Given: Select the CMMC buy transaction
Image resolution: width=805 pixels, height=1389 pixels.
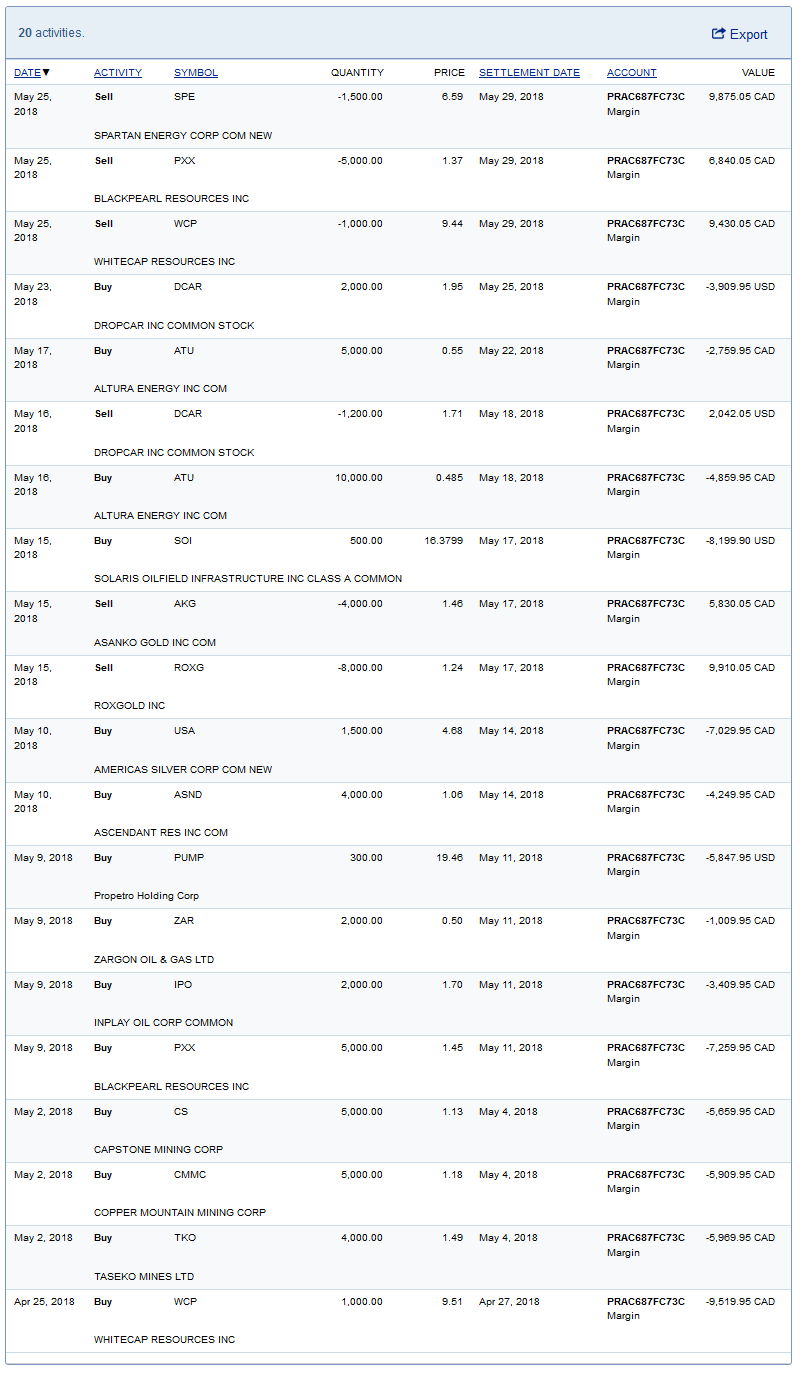Looking at the screenshot, I should [400, 1193].
